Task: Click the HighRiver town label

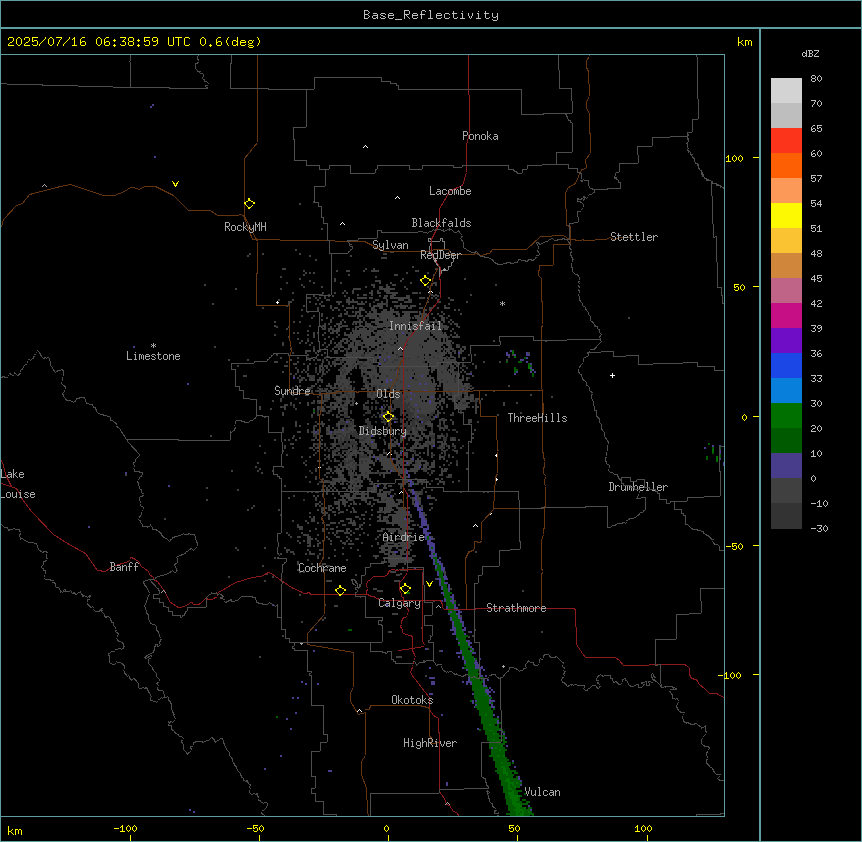Action: (430, 743)
